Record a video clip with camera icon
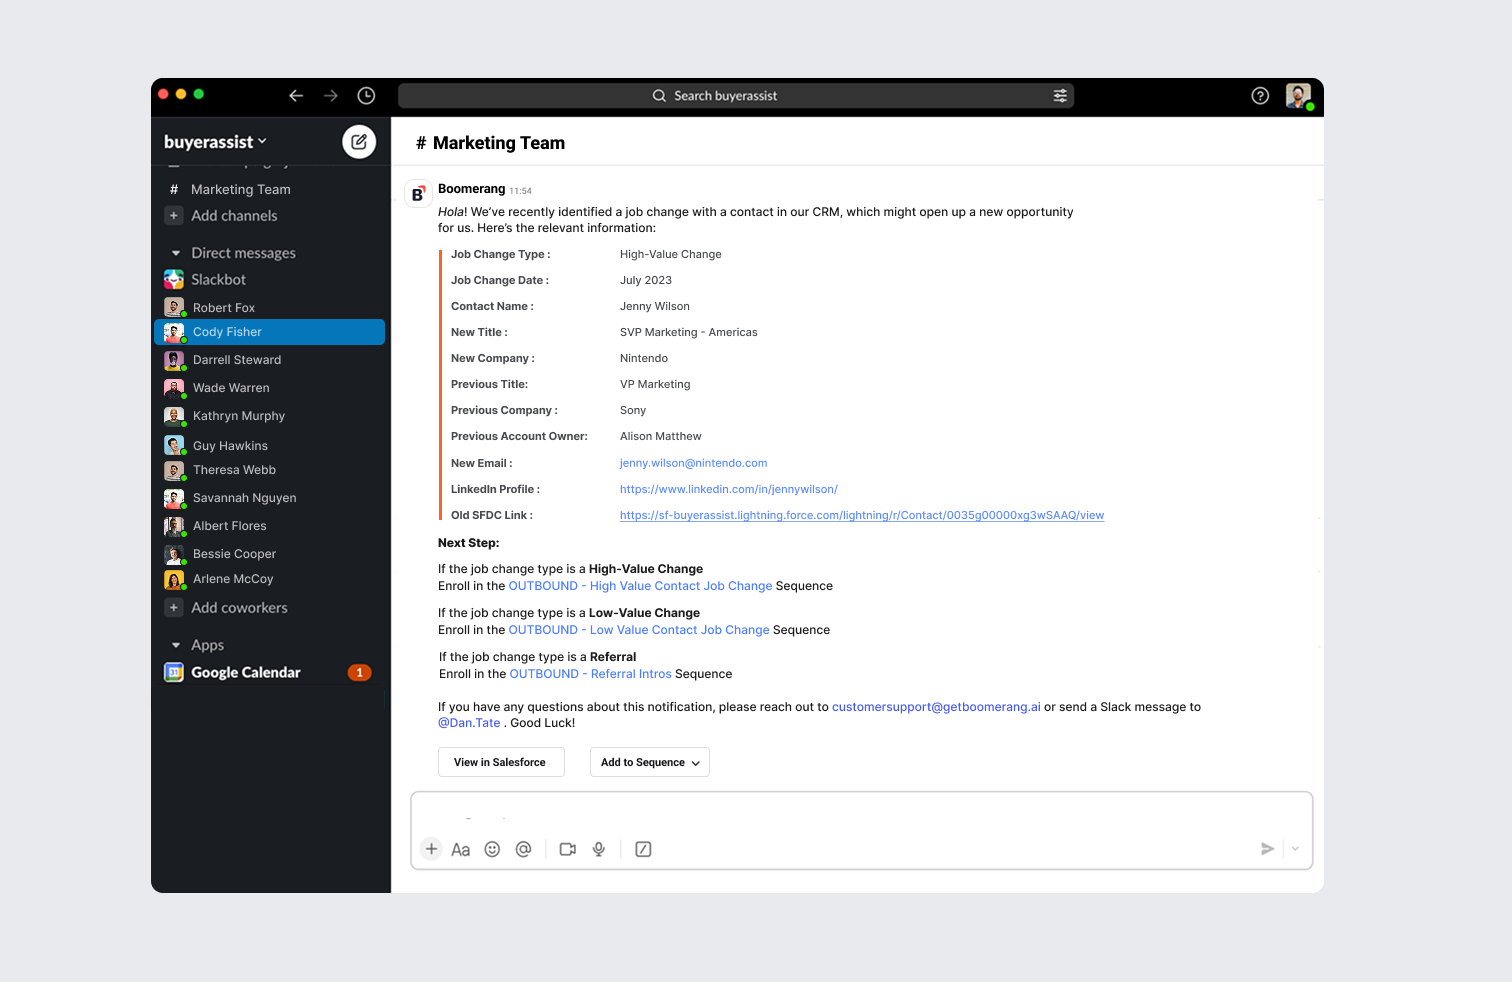The image size is (1512, 982). (x=568, y=849)
